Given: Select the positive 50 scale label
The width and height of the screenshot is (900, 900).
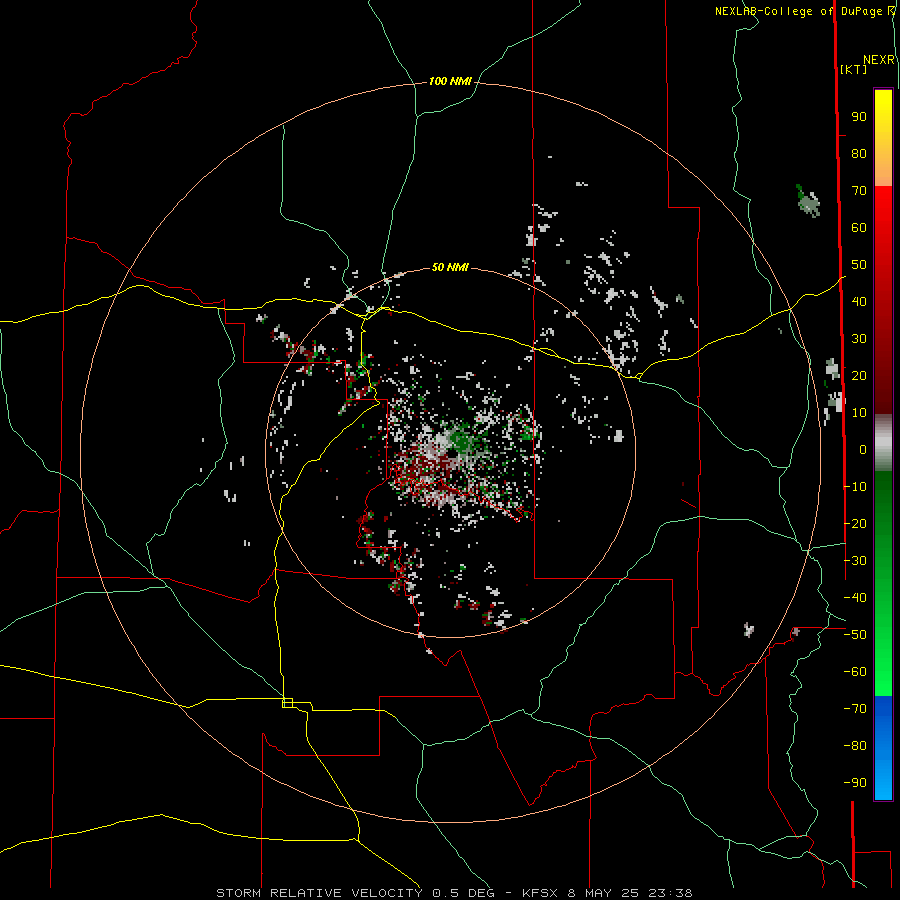Looking at the screenshot, I should pyautogui.click(x=859, y=265).
